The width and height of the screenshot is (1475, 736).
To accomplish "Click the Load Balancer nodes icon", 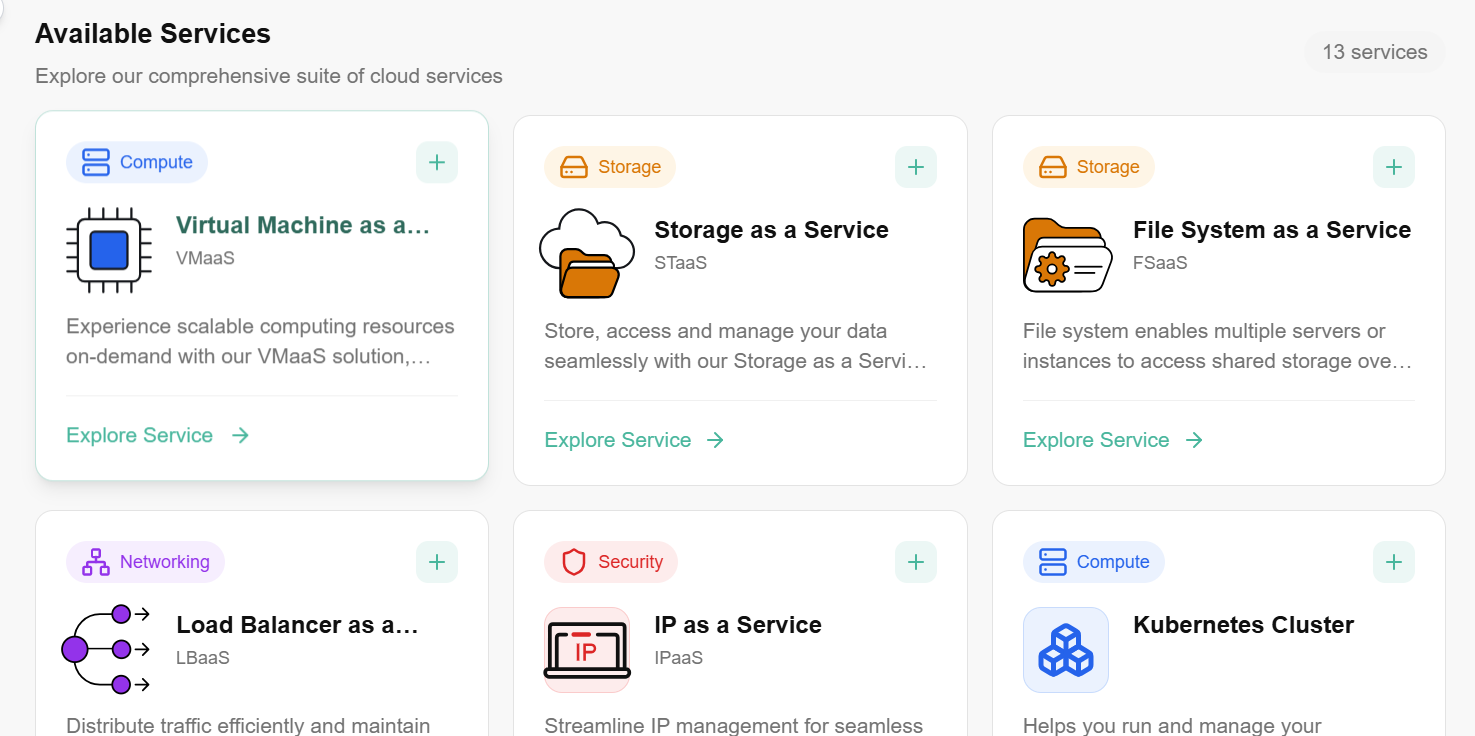I will pyautogui.click(x=107, y=649).
